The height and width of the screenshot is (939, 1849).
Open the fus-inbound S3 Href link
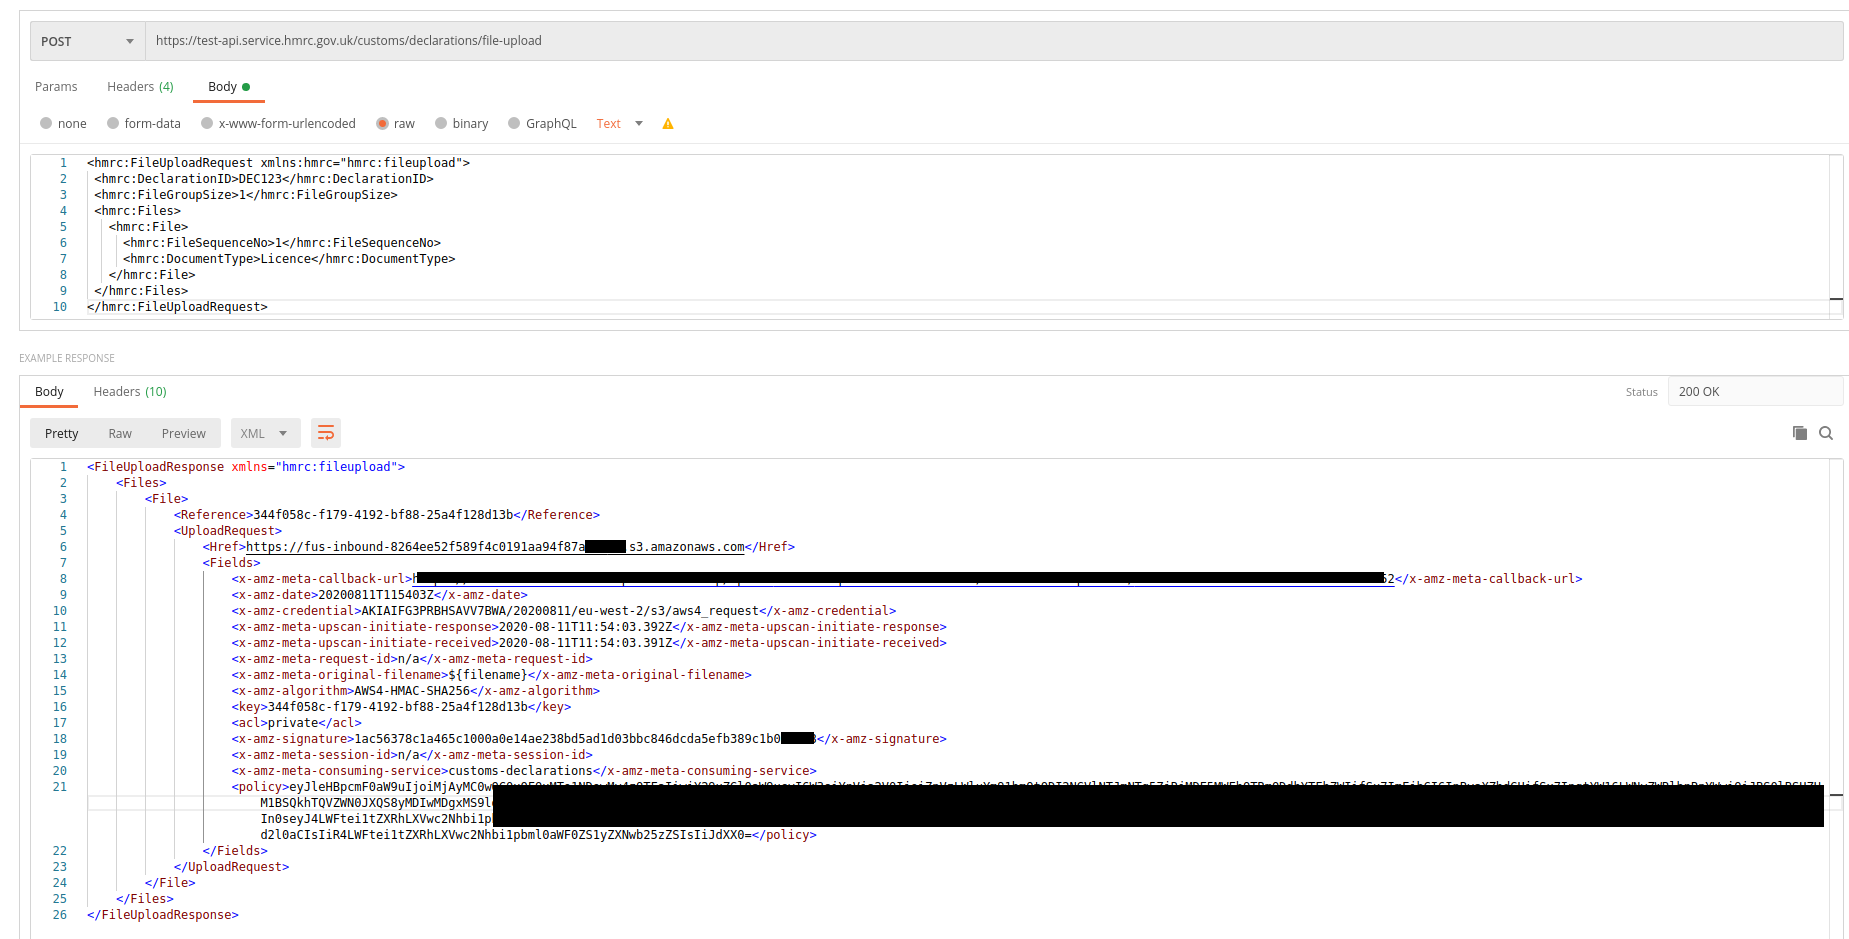(x=495, y=547)
